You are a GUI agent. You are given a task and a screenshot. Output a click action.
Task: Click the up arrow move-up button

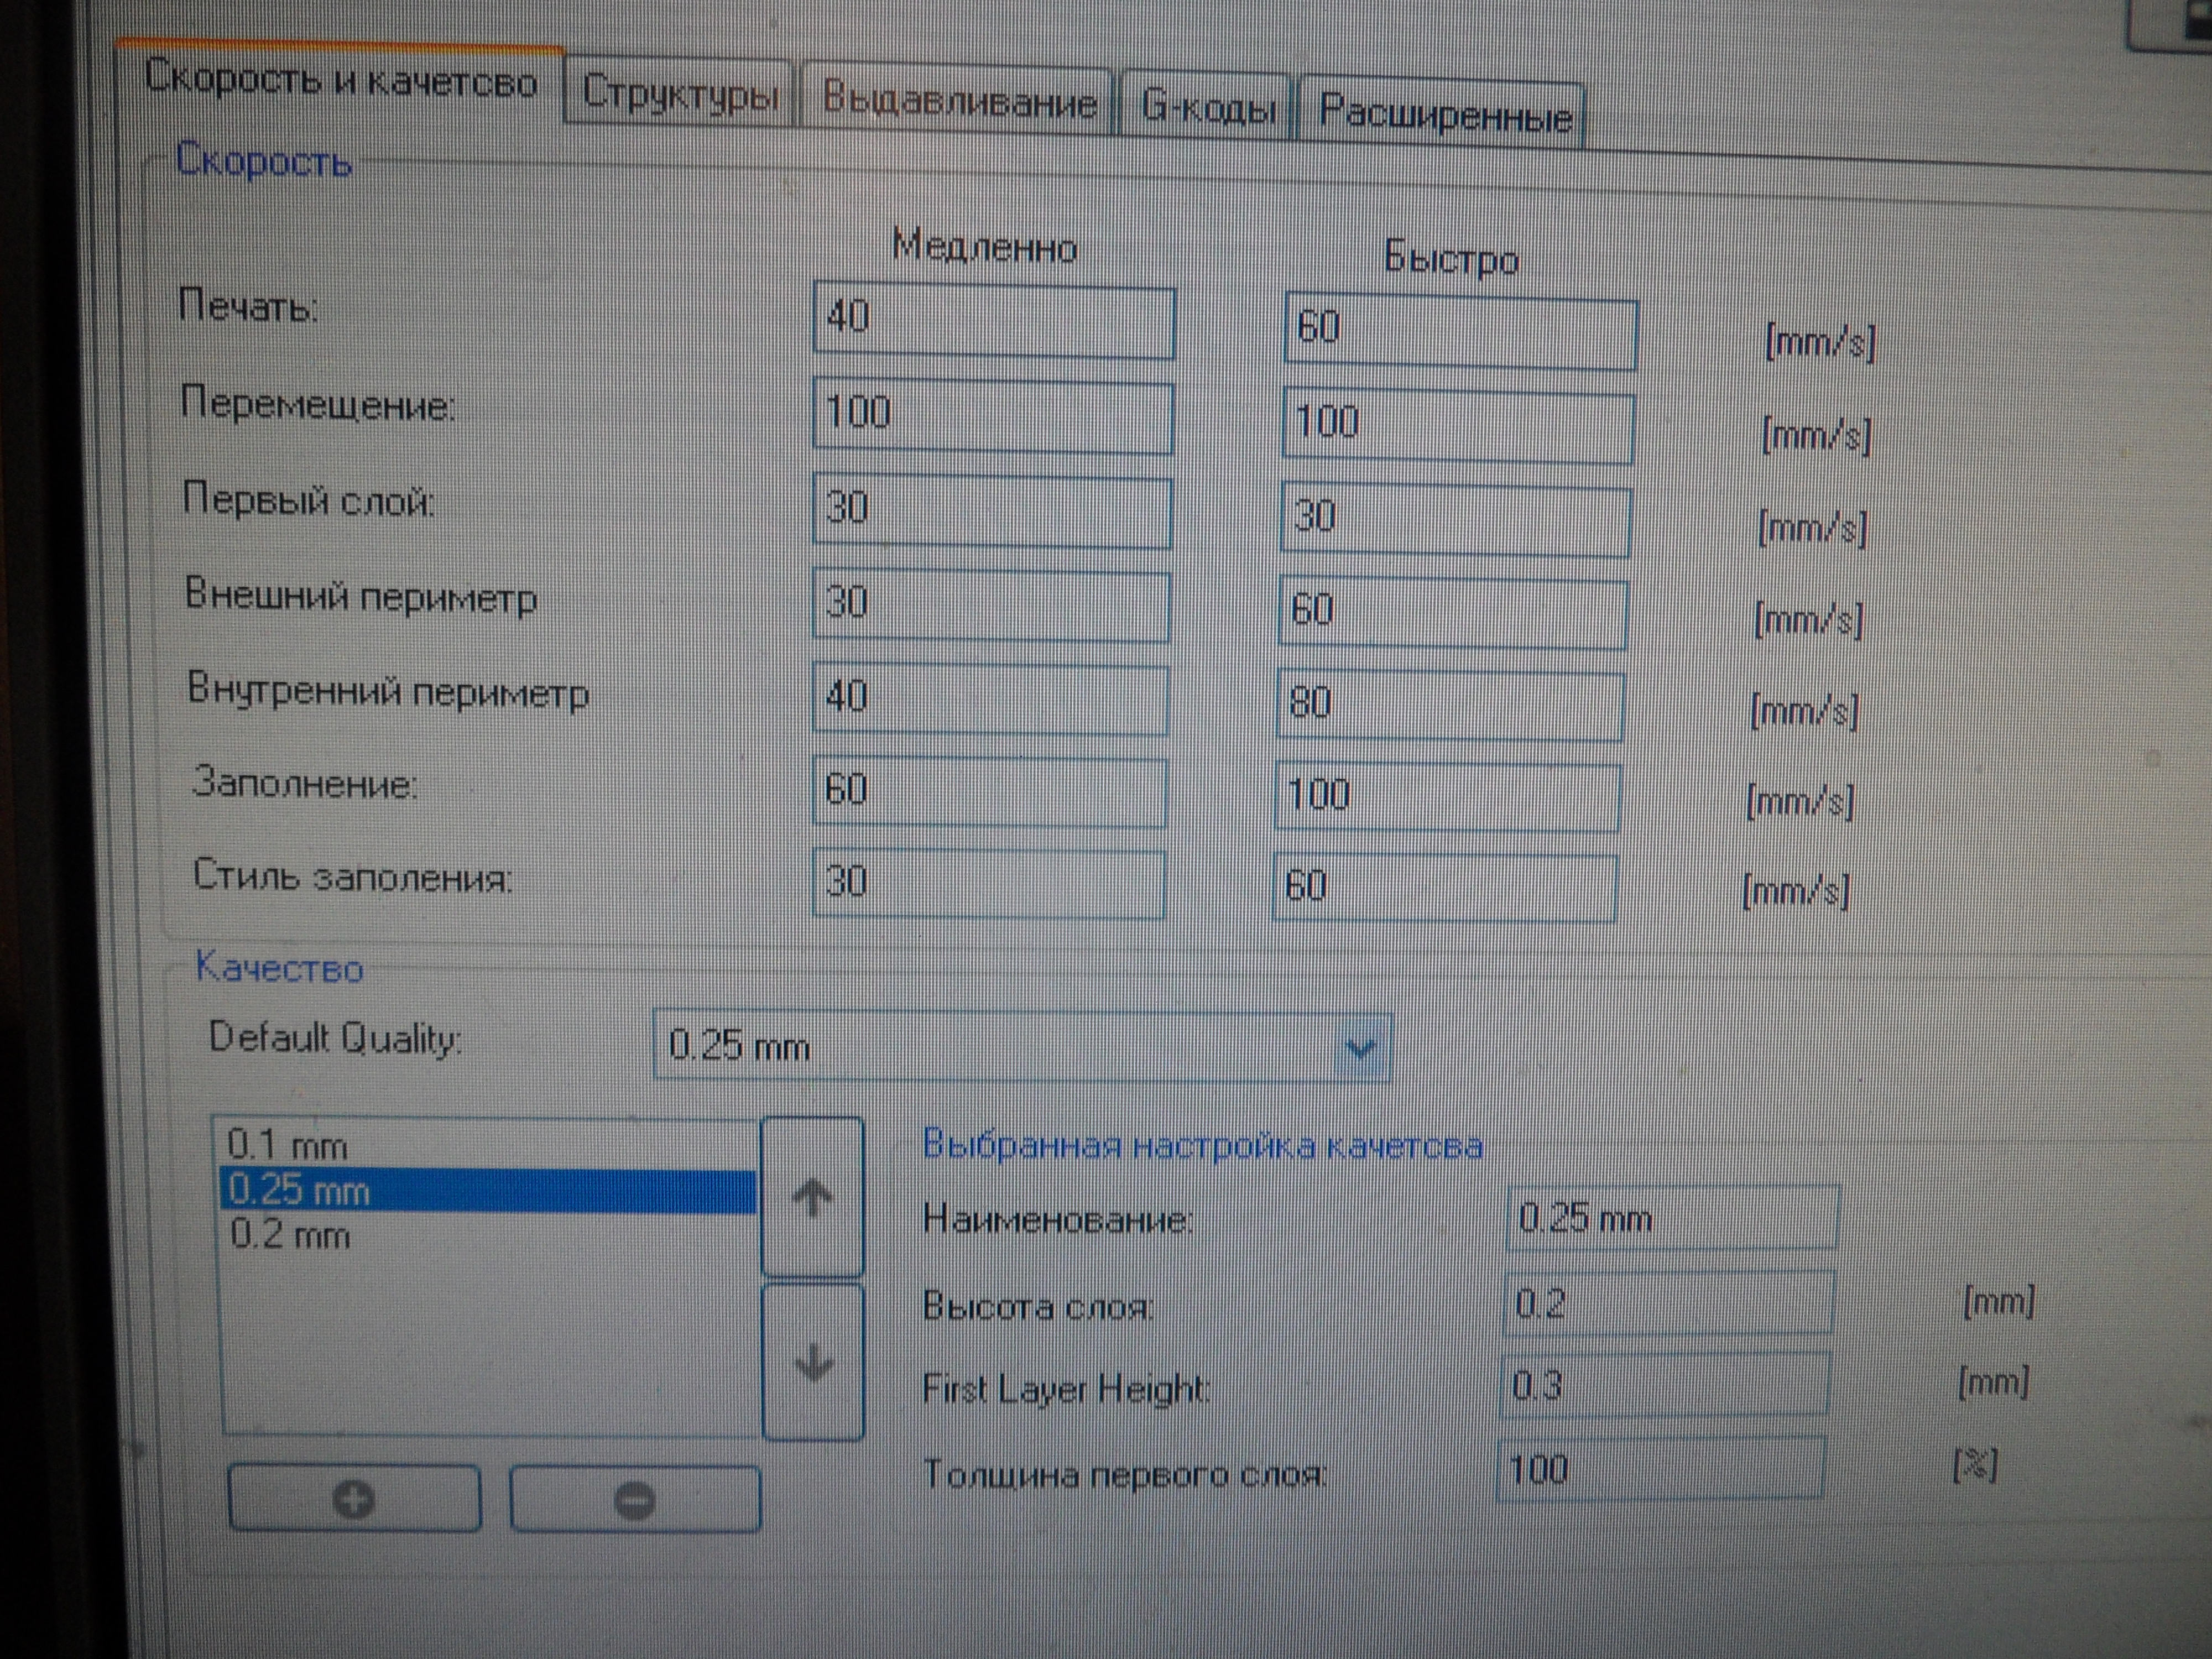coord(812,1197)
